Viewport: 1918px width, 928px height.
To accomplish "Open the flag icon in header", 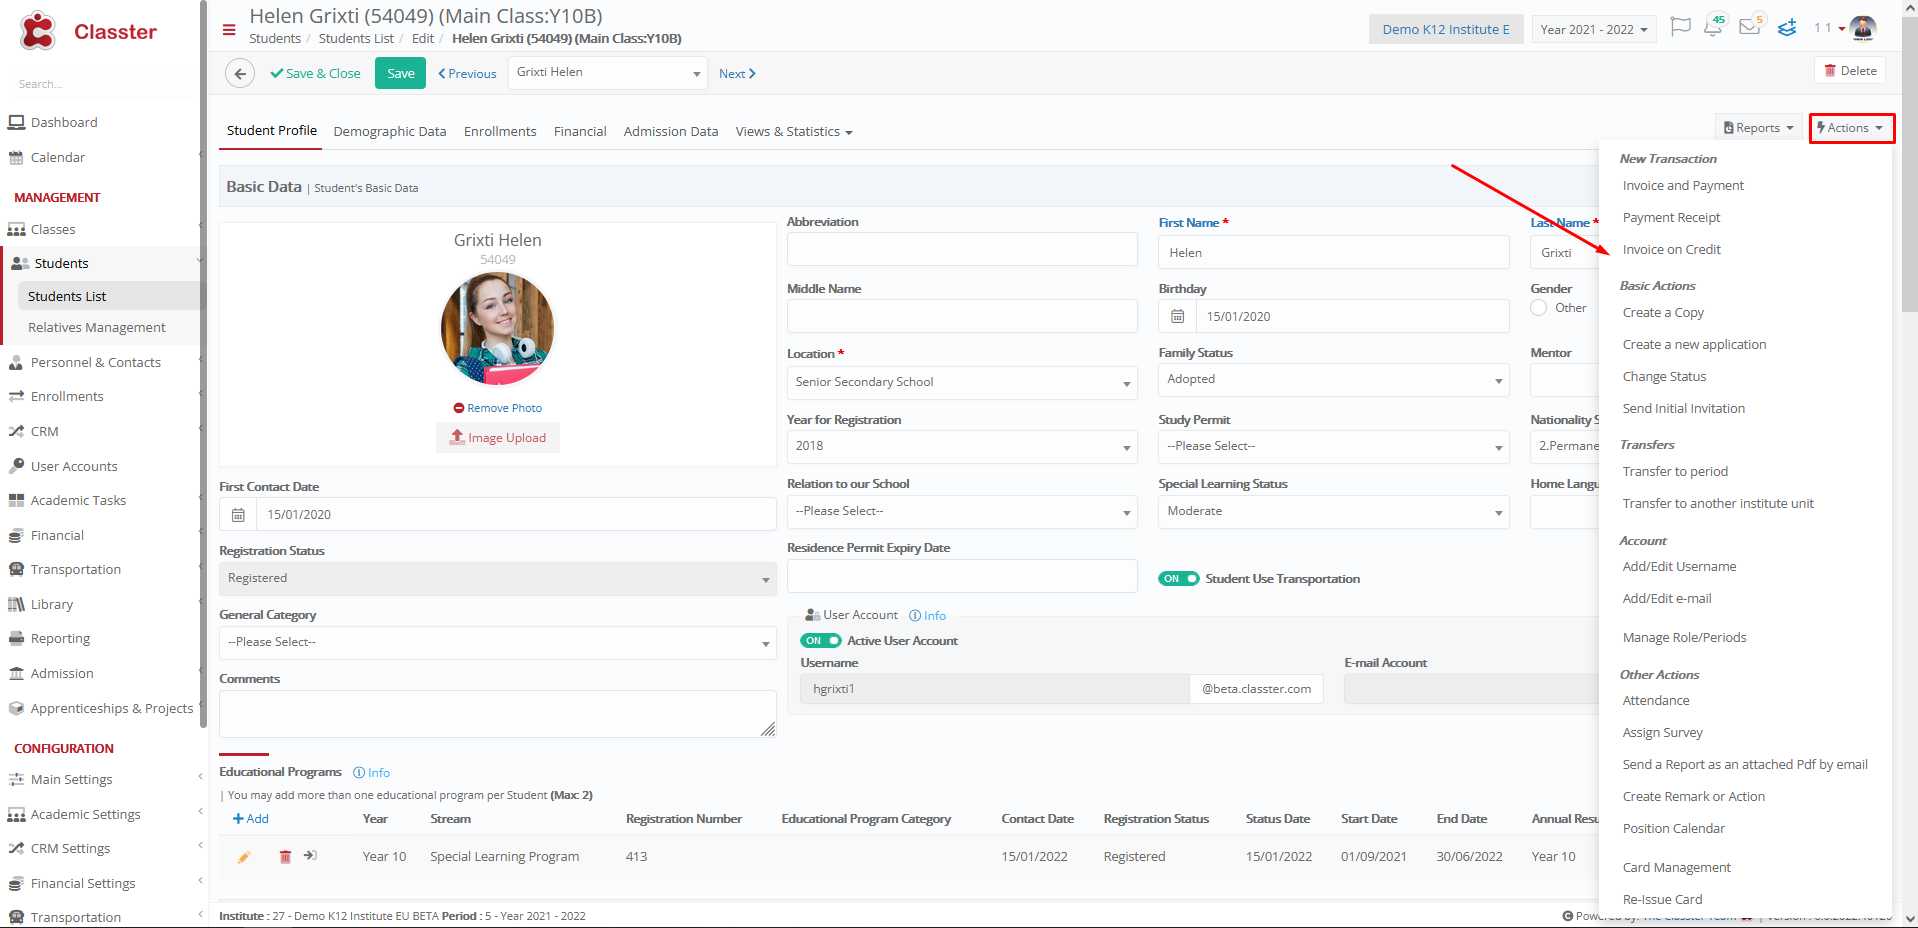I will pyautogui.click(x=1681, y=27).
